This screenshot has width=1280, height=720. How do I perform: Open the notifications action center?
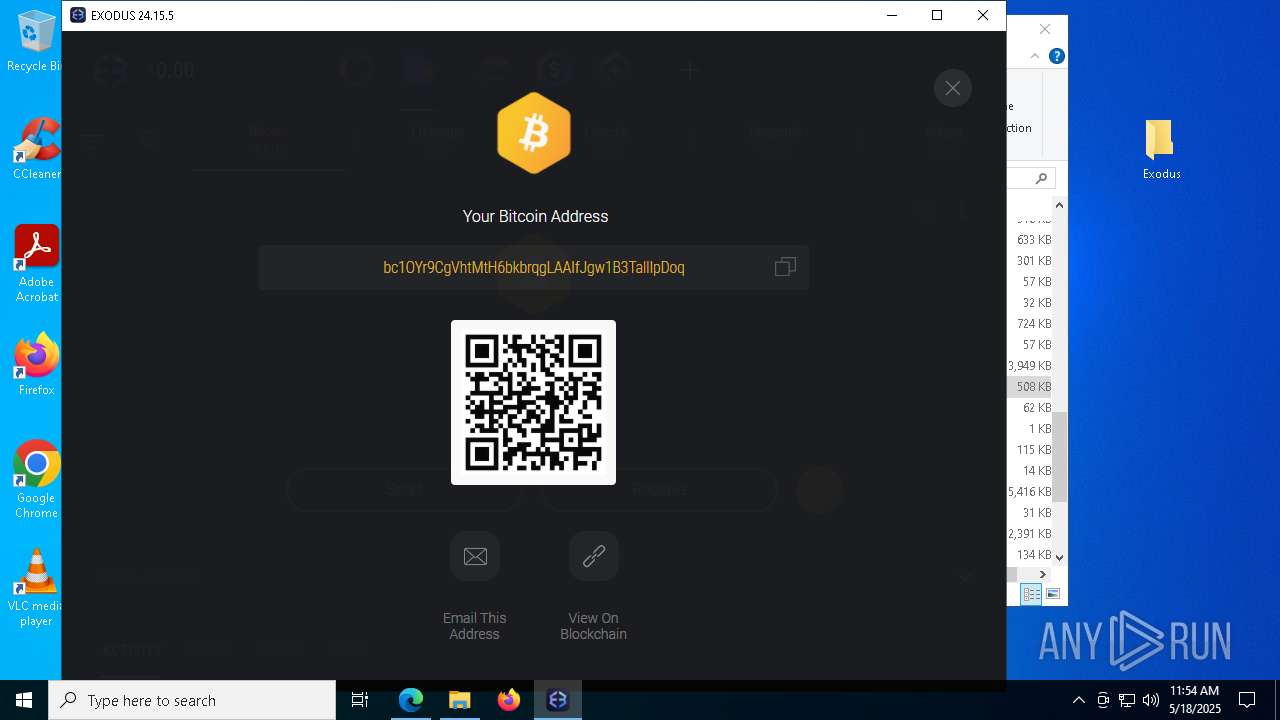pyautogui.click(x=1247, y=700)
